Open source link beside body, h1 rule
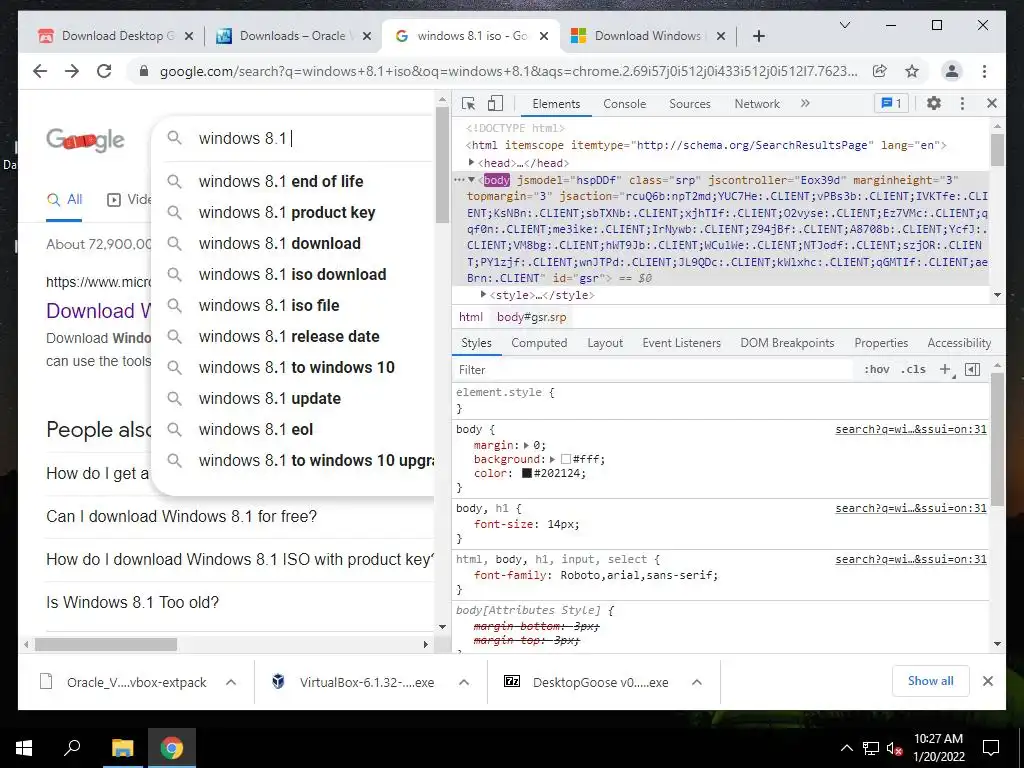 (x=911, y=508)
